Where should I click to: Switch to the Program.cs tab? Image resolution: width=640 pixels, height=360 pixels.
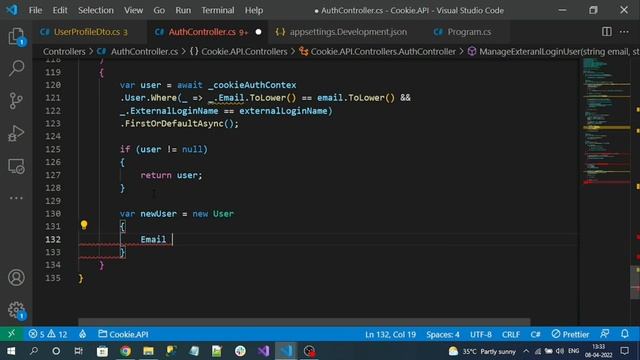(468, 32)
